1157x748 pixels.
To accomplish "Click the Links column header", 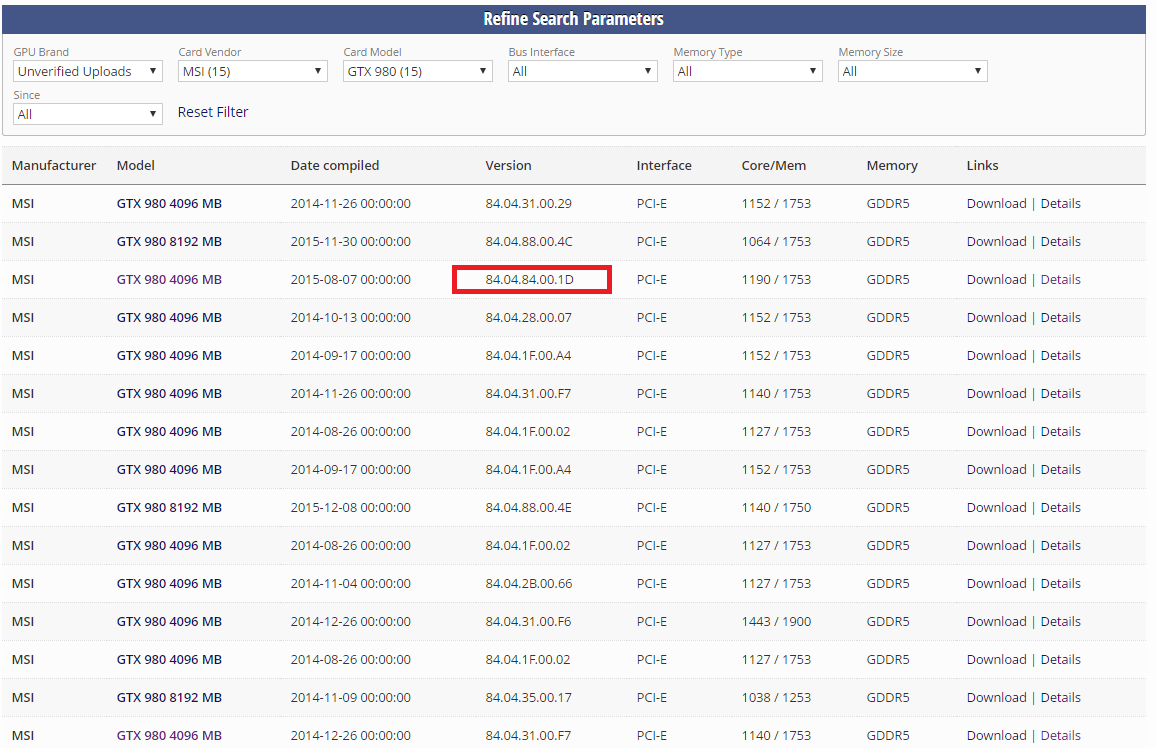I will [982, 165].
